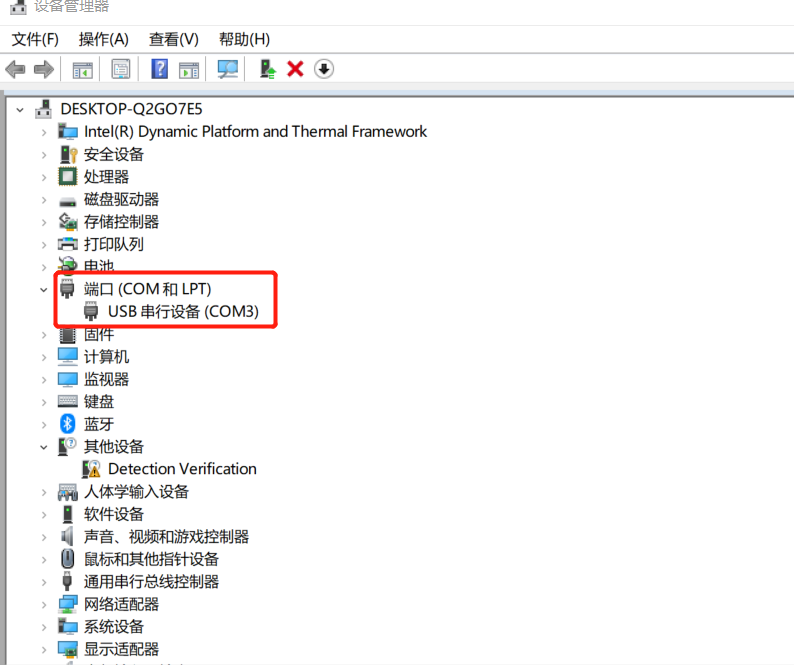Collapse the DESKTOP-Q2GO7E5 root node
The height and width of the screenshot is (665, 794).
(x=20, y=109)
